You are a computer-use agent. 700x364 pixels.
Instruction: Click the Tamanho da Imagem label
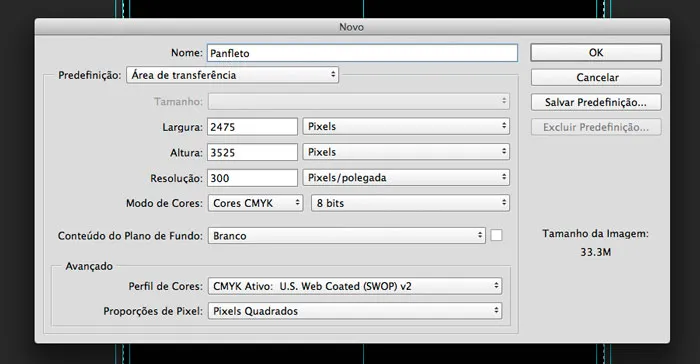[x=596, y=234]
